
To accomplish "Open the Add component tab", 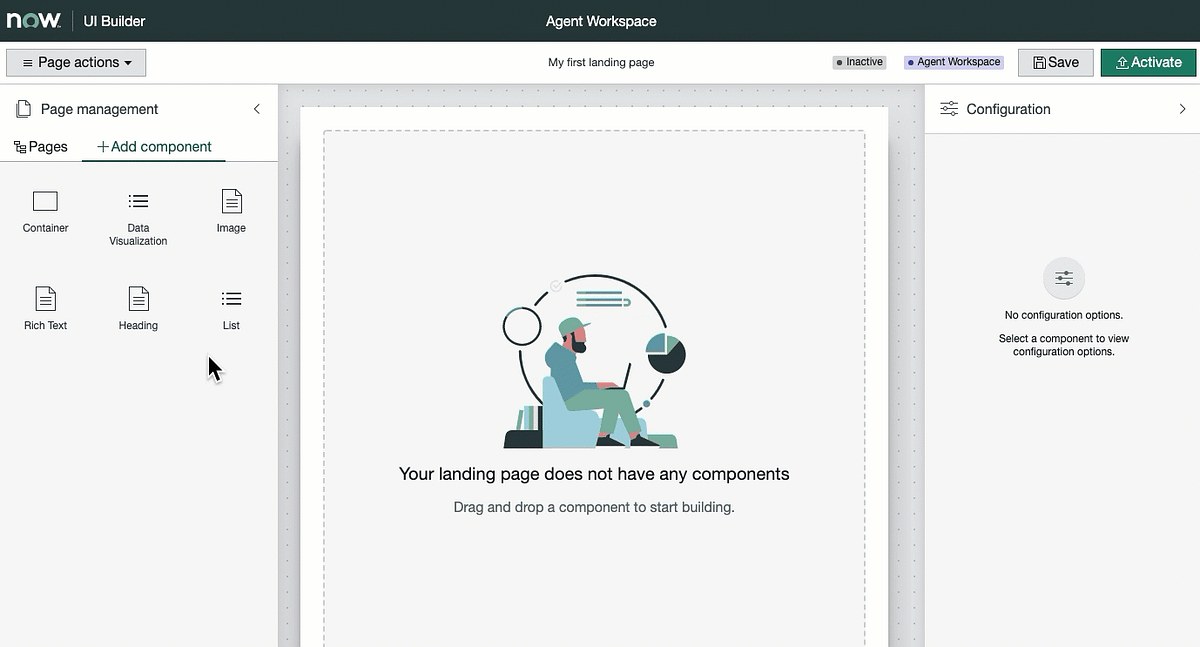I will tap(153, 146).
